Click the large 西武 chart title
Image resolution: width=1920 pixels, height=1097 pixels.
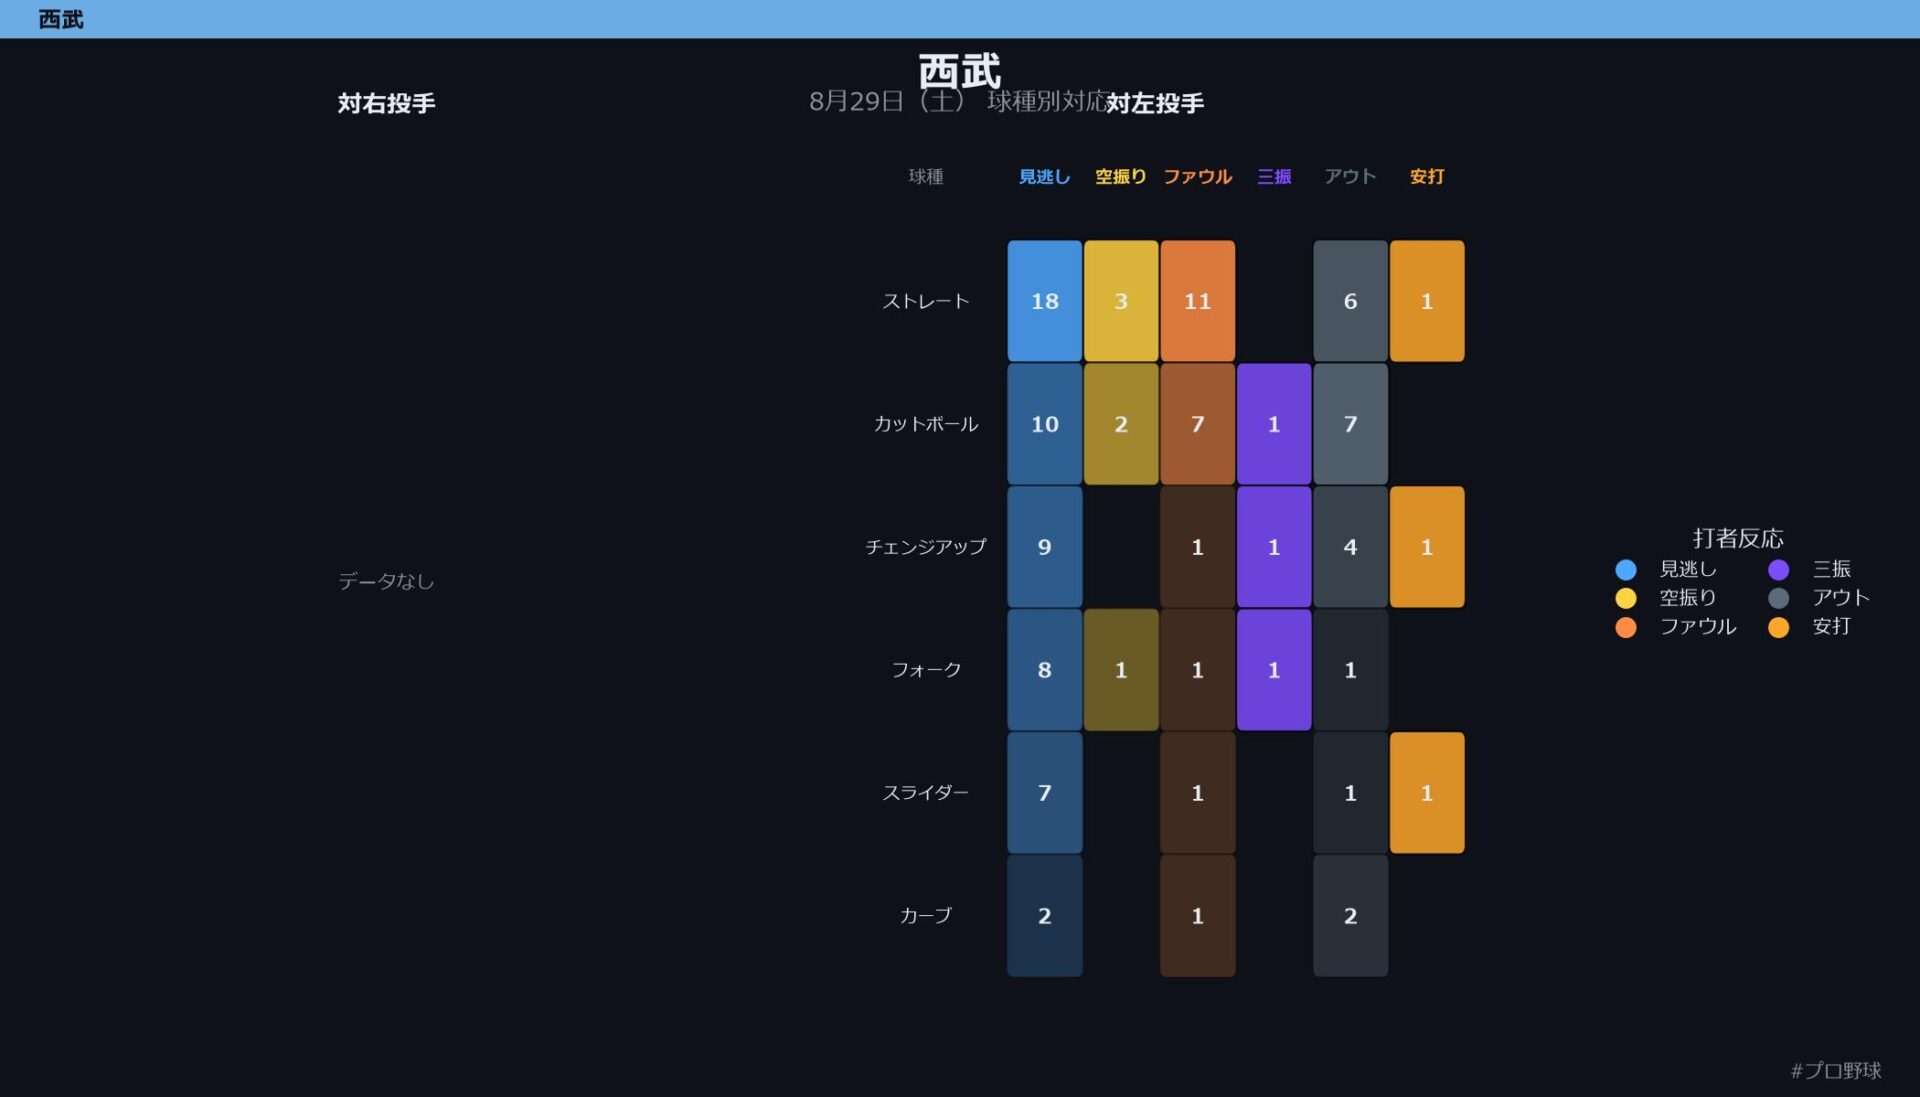(959, 72)
